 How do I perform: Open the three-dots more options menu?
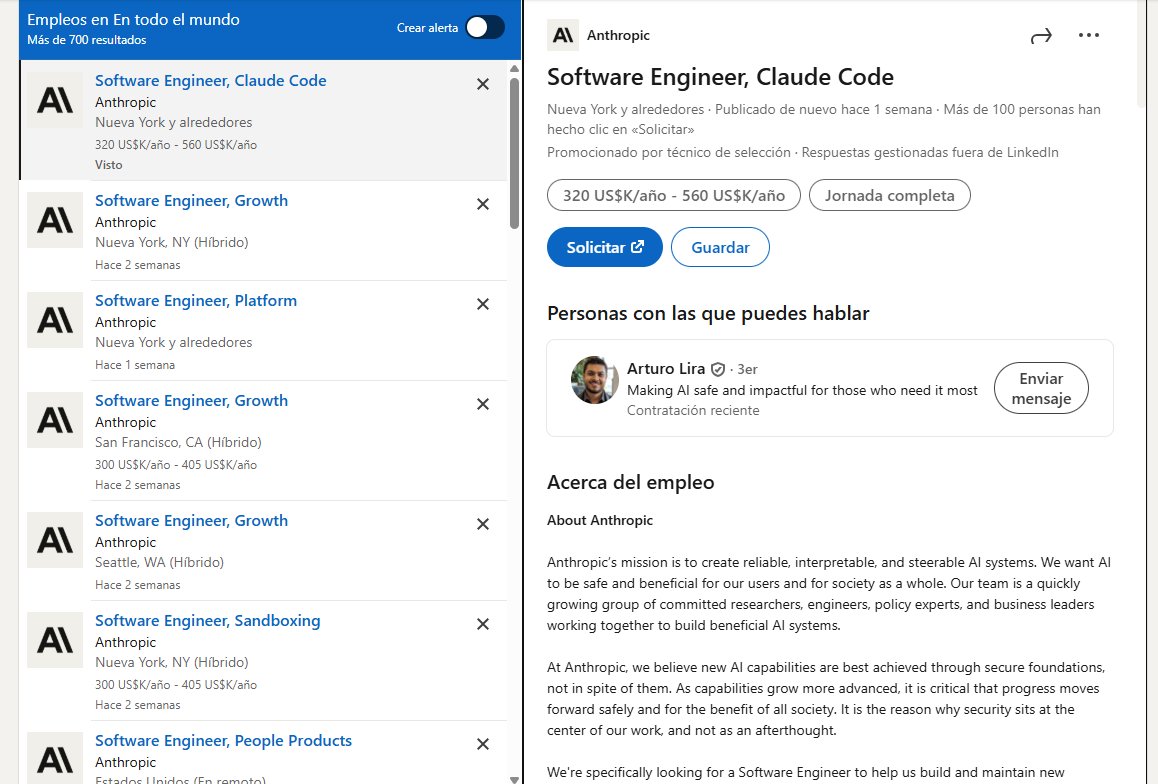pos(1089,35)
